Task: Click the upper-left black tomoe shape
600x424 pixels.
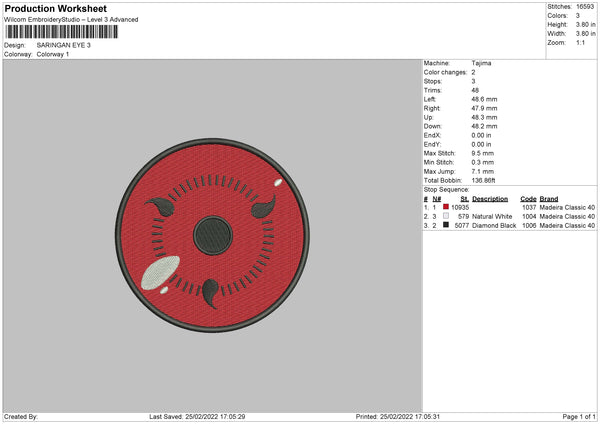Action: (x=161, y=207)
